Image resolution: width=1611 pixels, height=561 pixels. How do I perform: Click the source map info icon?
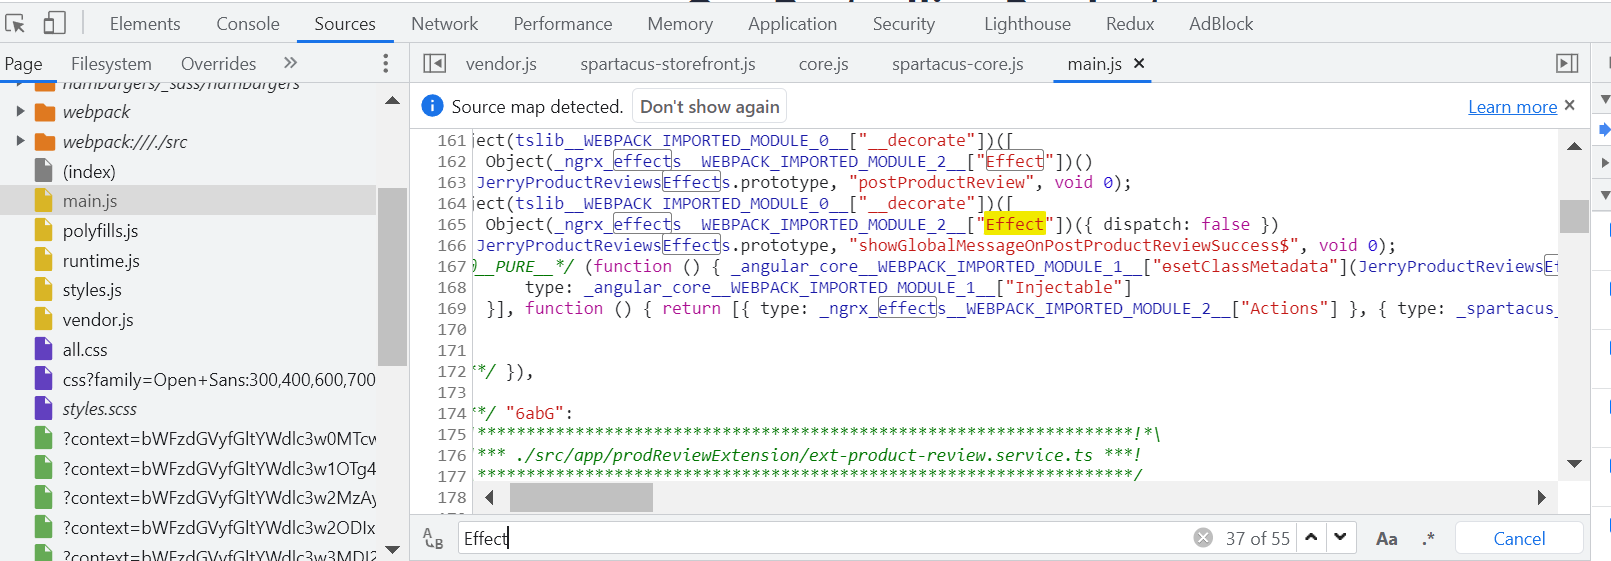(433, 106)
